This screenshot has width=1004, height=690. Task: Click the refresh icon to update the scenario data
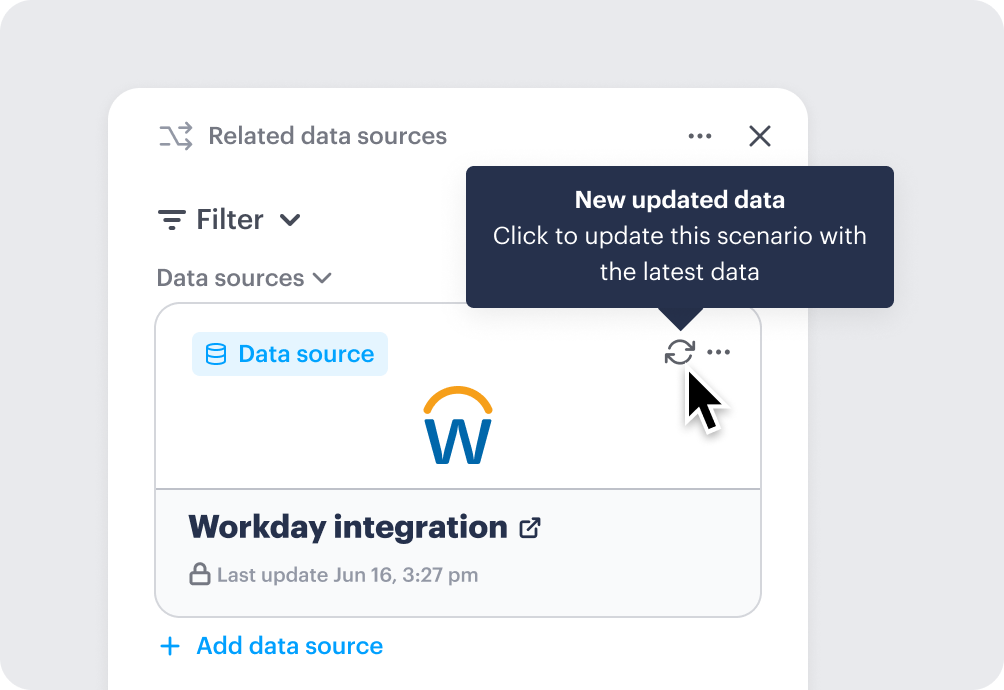point(679,352)
